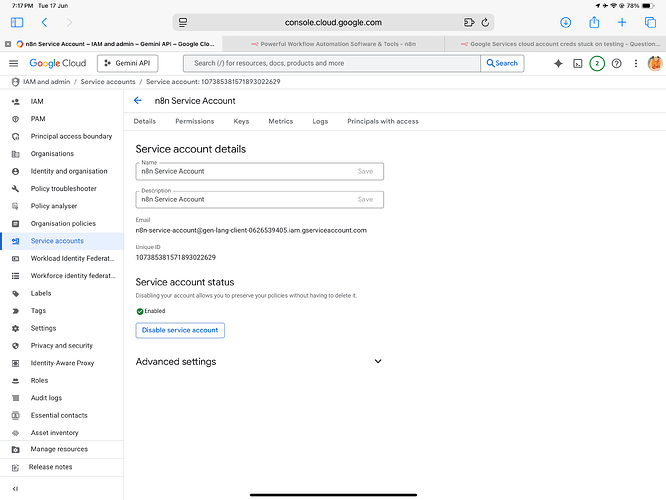Click Disable service account button

click(180, 330)
